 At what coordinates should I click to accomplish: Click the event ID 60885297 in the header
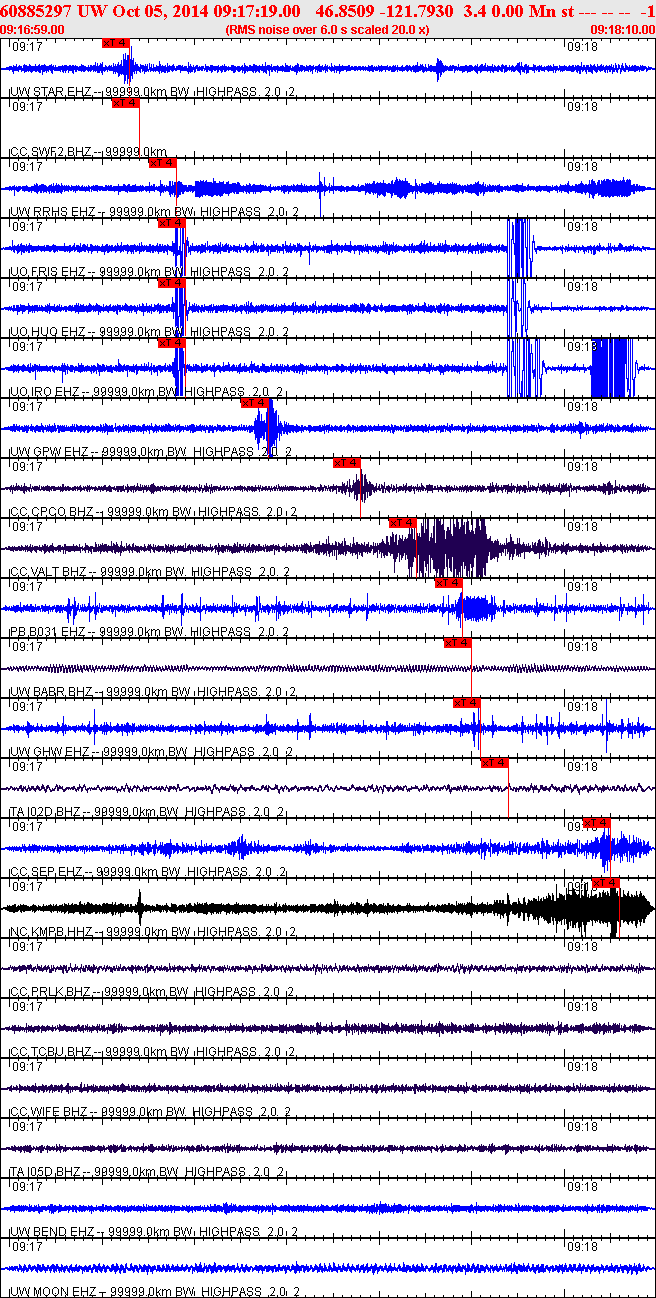coord(35,11)
